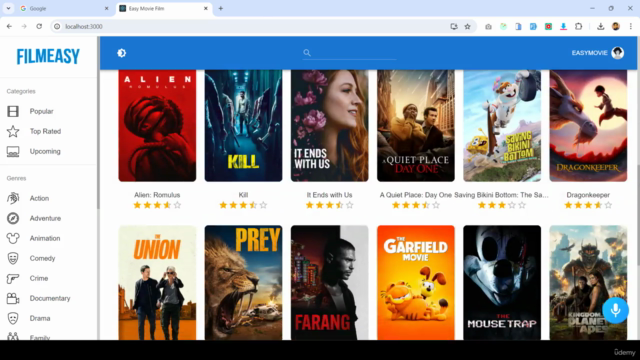The height and width of the screenshot is (360, 640).
Task: Open the Prey movie poster
Action: 243,282
